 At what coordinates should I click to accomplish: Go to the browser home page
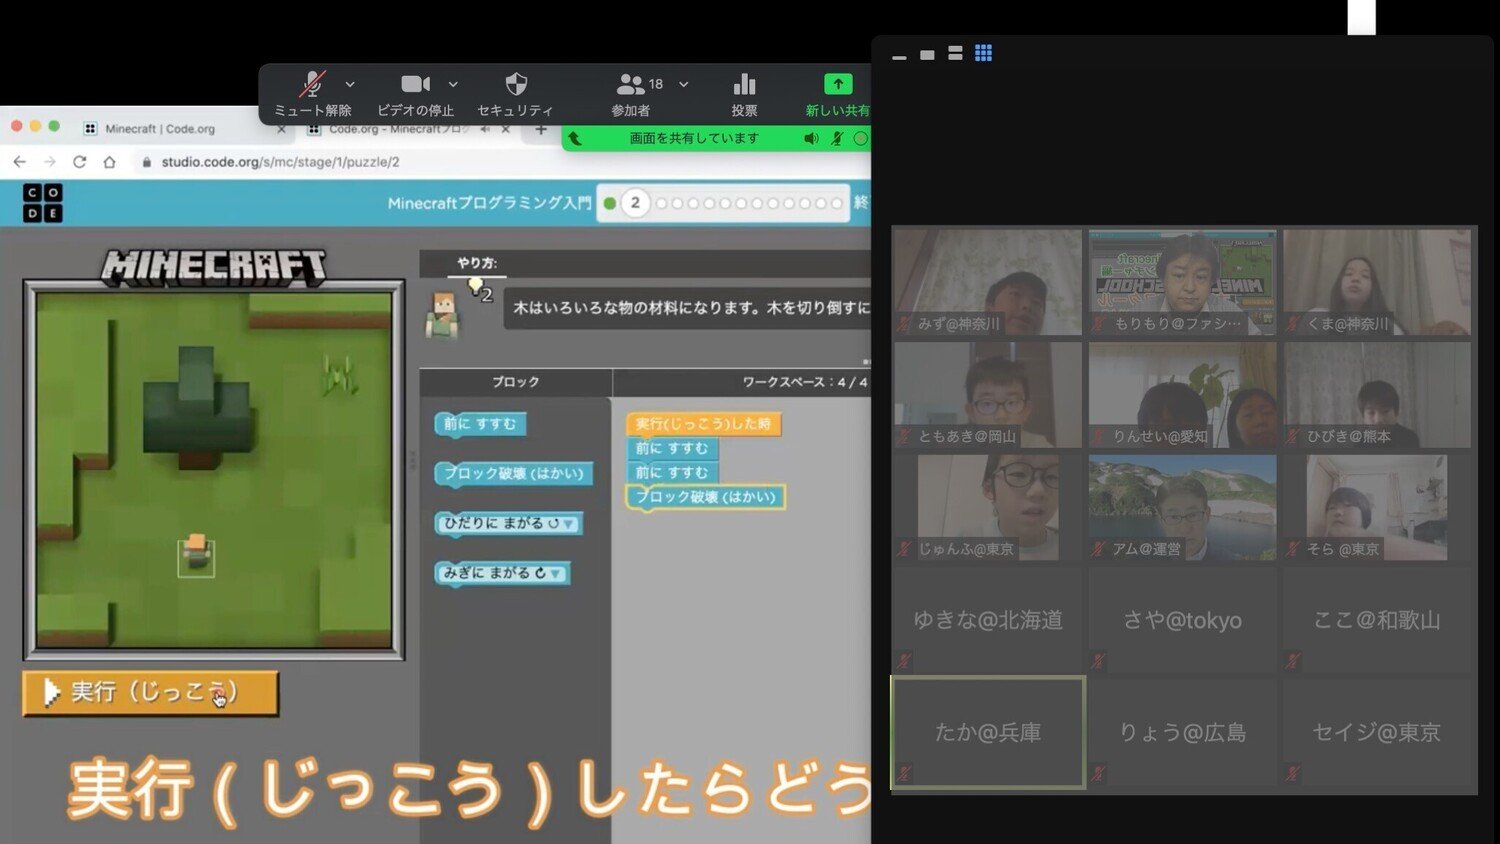[110, 162]
